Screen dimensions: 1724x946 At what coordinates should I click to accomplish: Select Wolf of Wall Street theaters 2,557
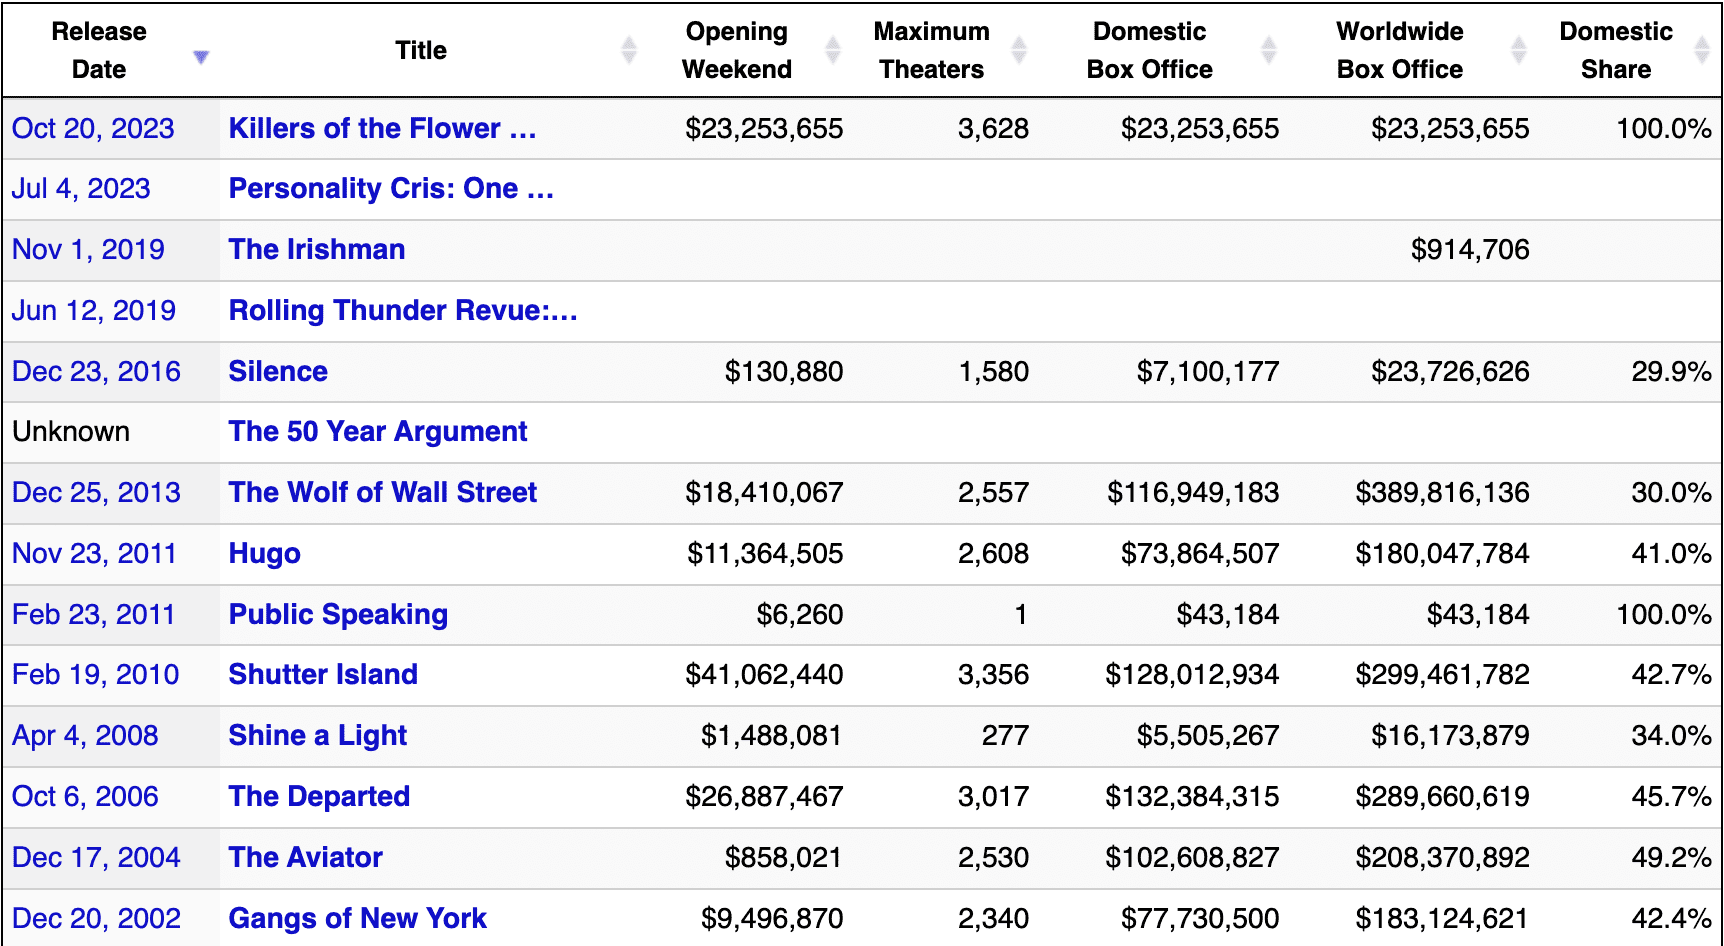point(993,492)
